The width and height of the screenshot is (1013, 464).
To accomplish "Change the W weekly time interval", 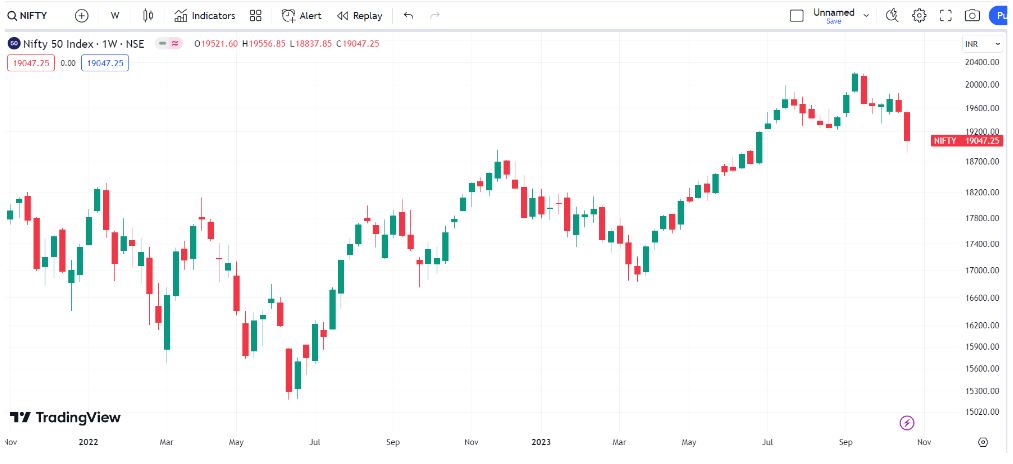I will 115,16.
